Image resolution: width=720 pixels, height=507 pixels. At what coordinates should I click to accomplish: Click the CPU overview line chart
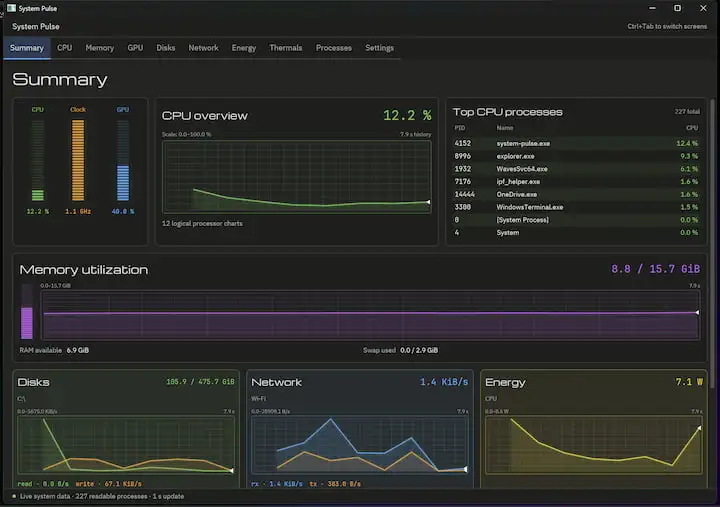pos(297,176)
